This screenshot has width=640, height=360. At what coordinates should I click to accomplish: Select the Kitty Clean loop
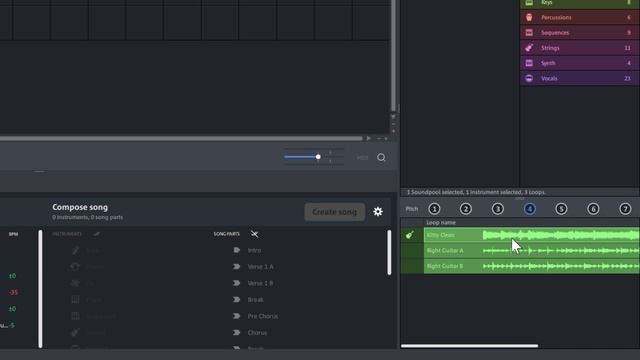coord(532,235)
